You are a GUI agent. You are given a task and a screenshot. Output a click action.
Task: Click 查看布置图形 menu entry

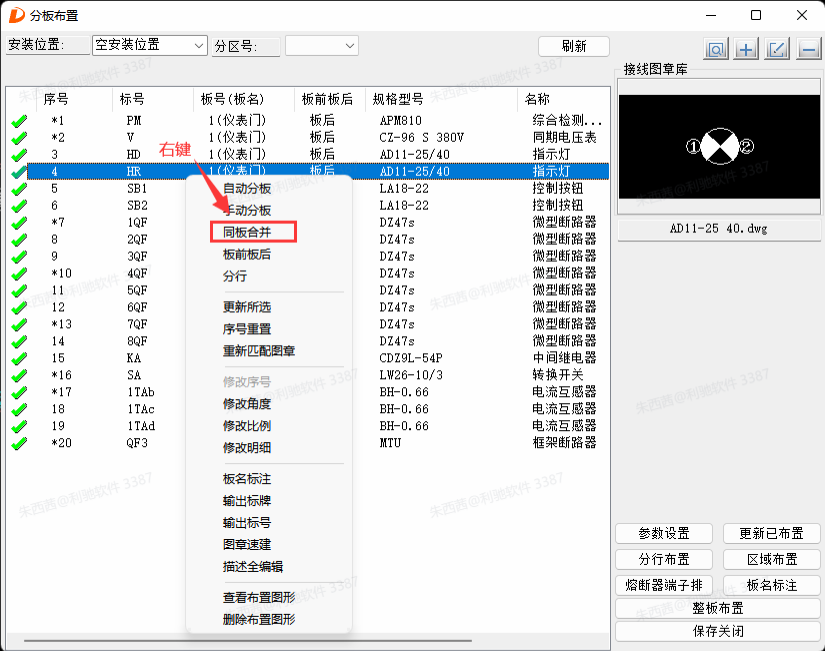(259, 597)
